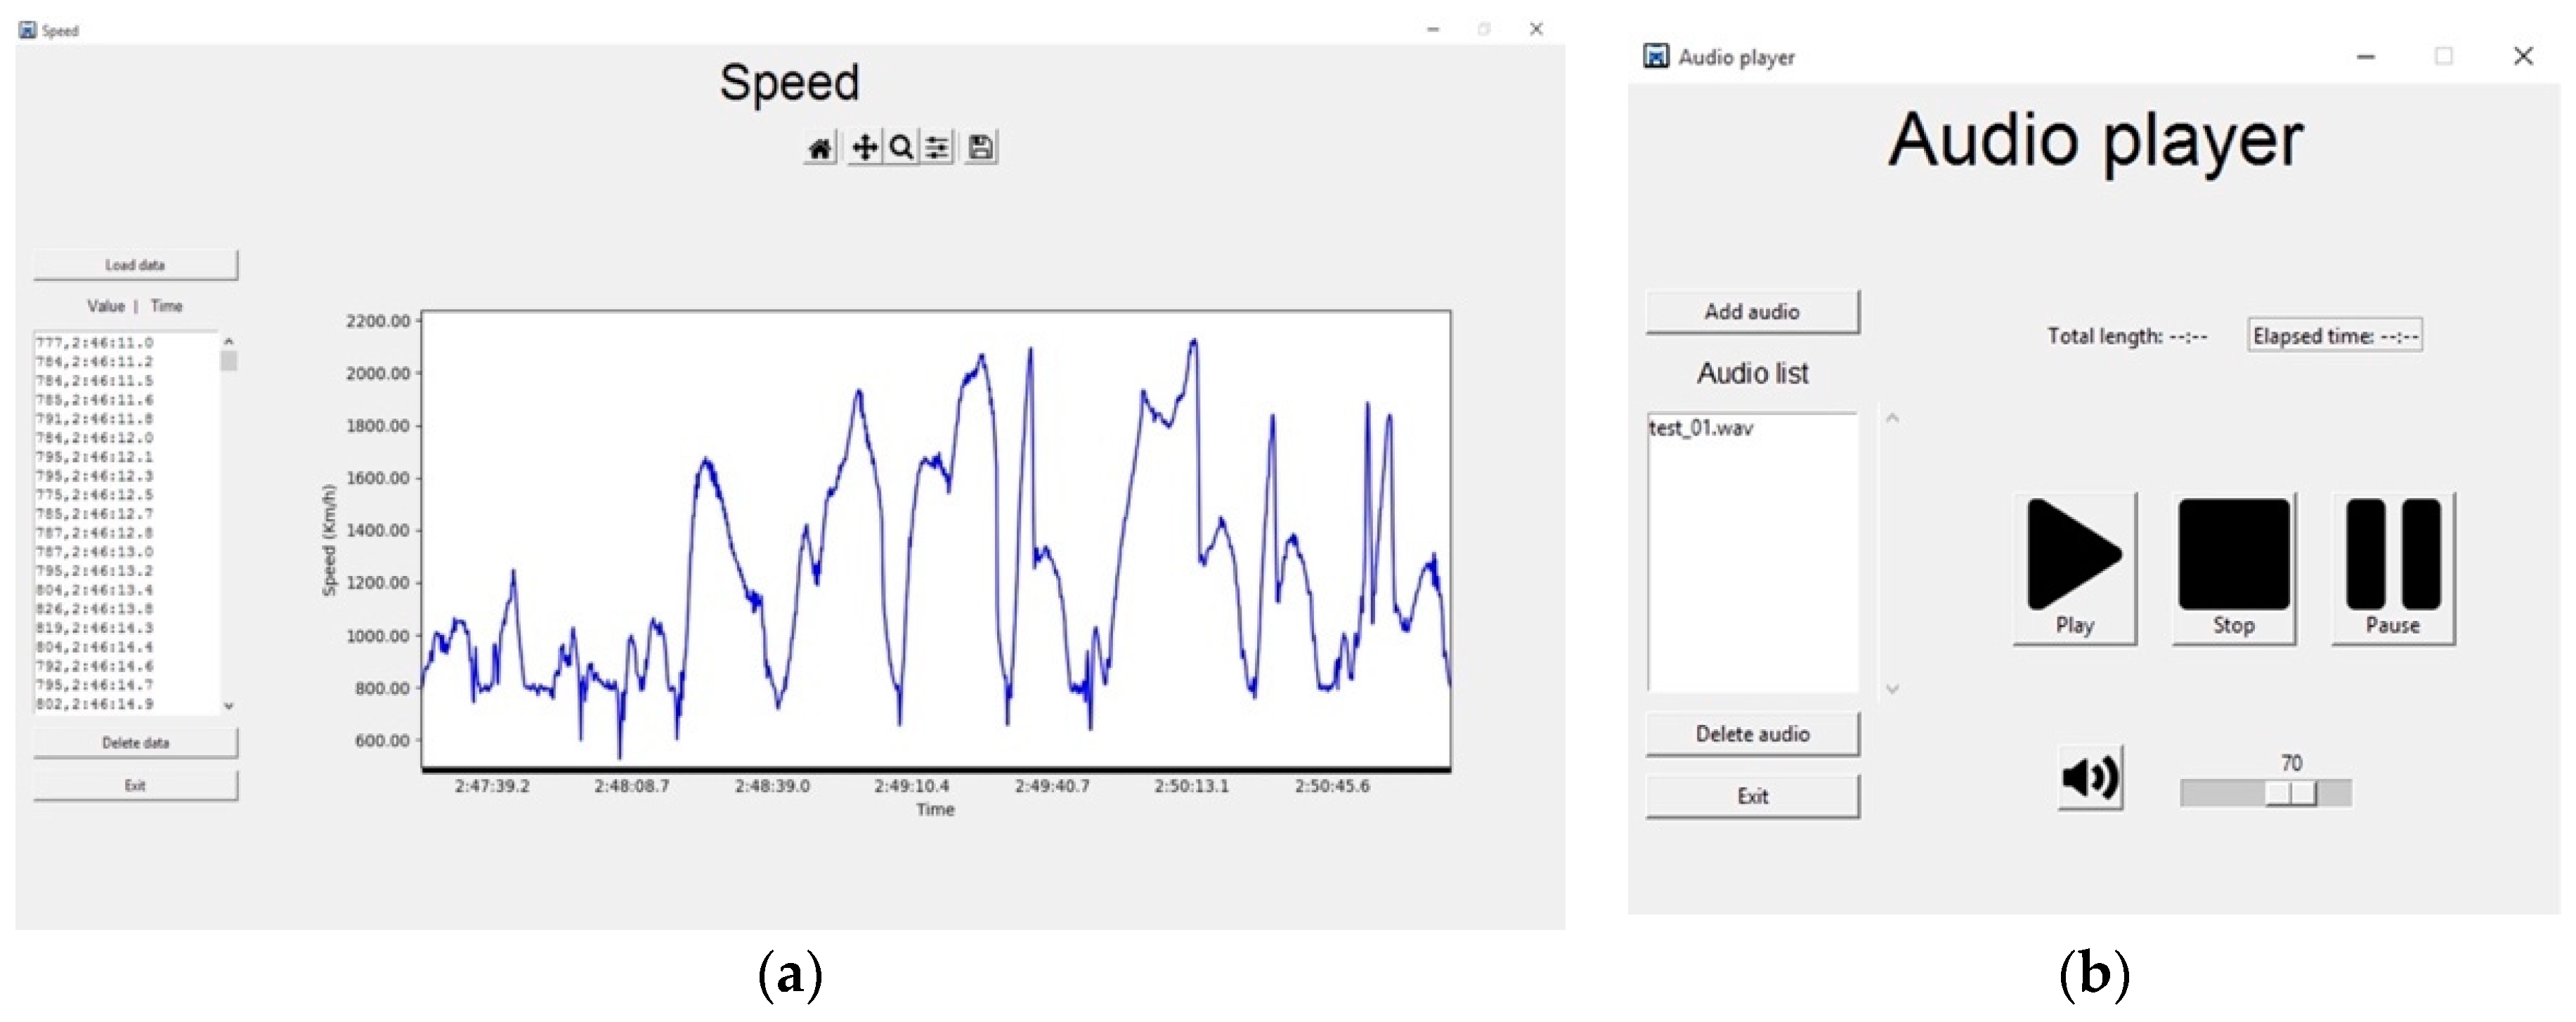Click the Add audio button
Screen dimensions: 2576x1022
[x=1752, y=312]
